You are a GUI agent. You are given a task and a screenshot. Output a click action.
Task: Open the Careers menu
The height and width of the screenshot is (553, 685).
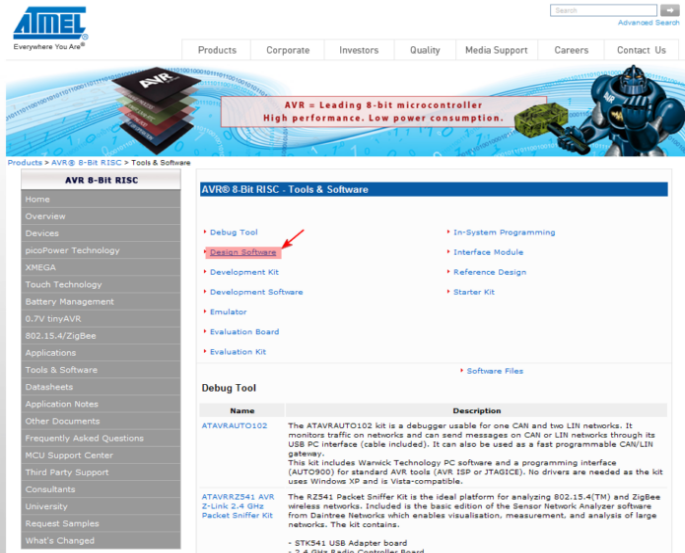point(571,50)
